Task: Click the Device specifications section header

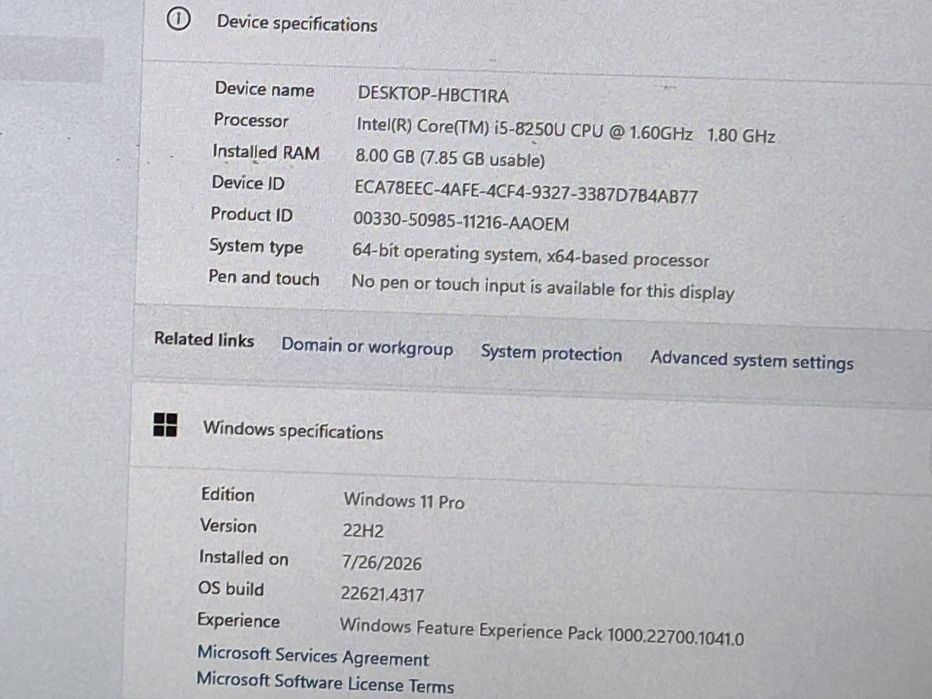Action: tap(297, 24)
